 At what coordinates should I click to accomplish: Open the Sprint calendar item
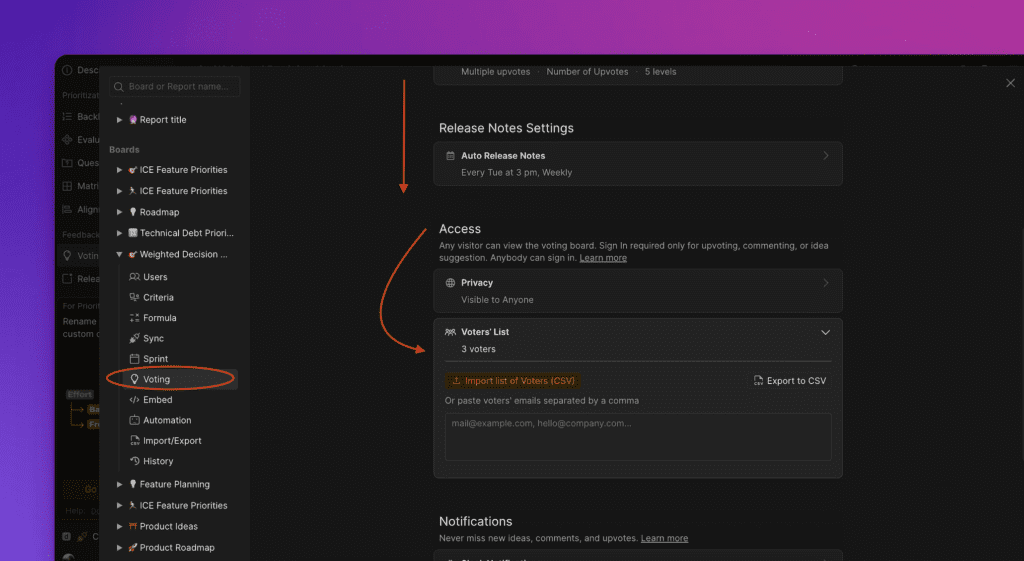(155, 359)
